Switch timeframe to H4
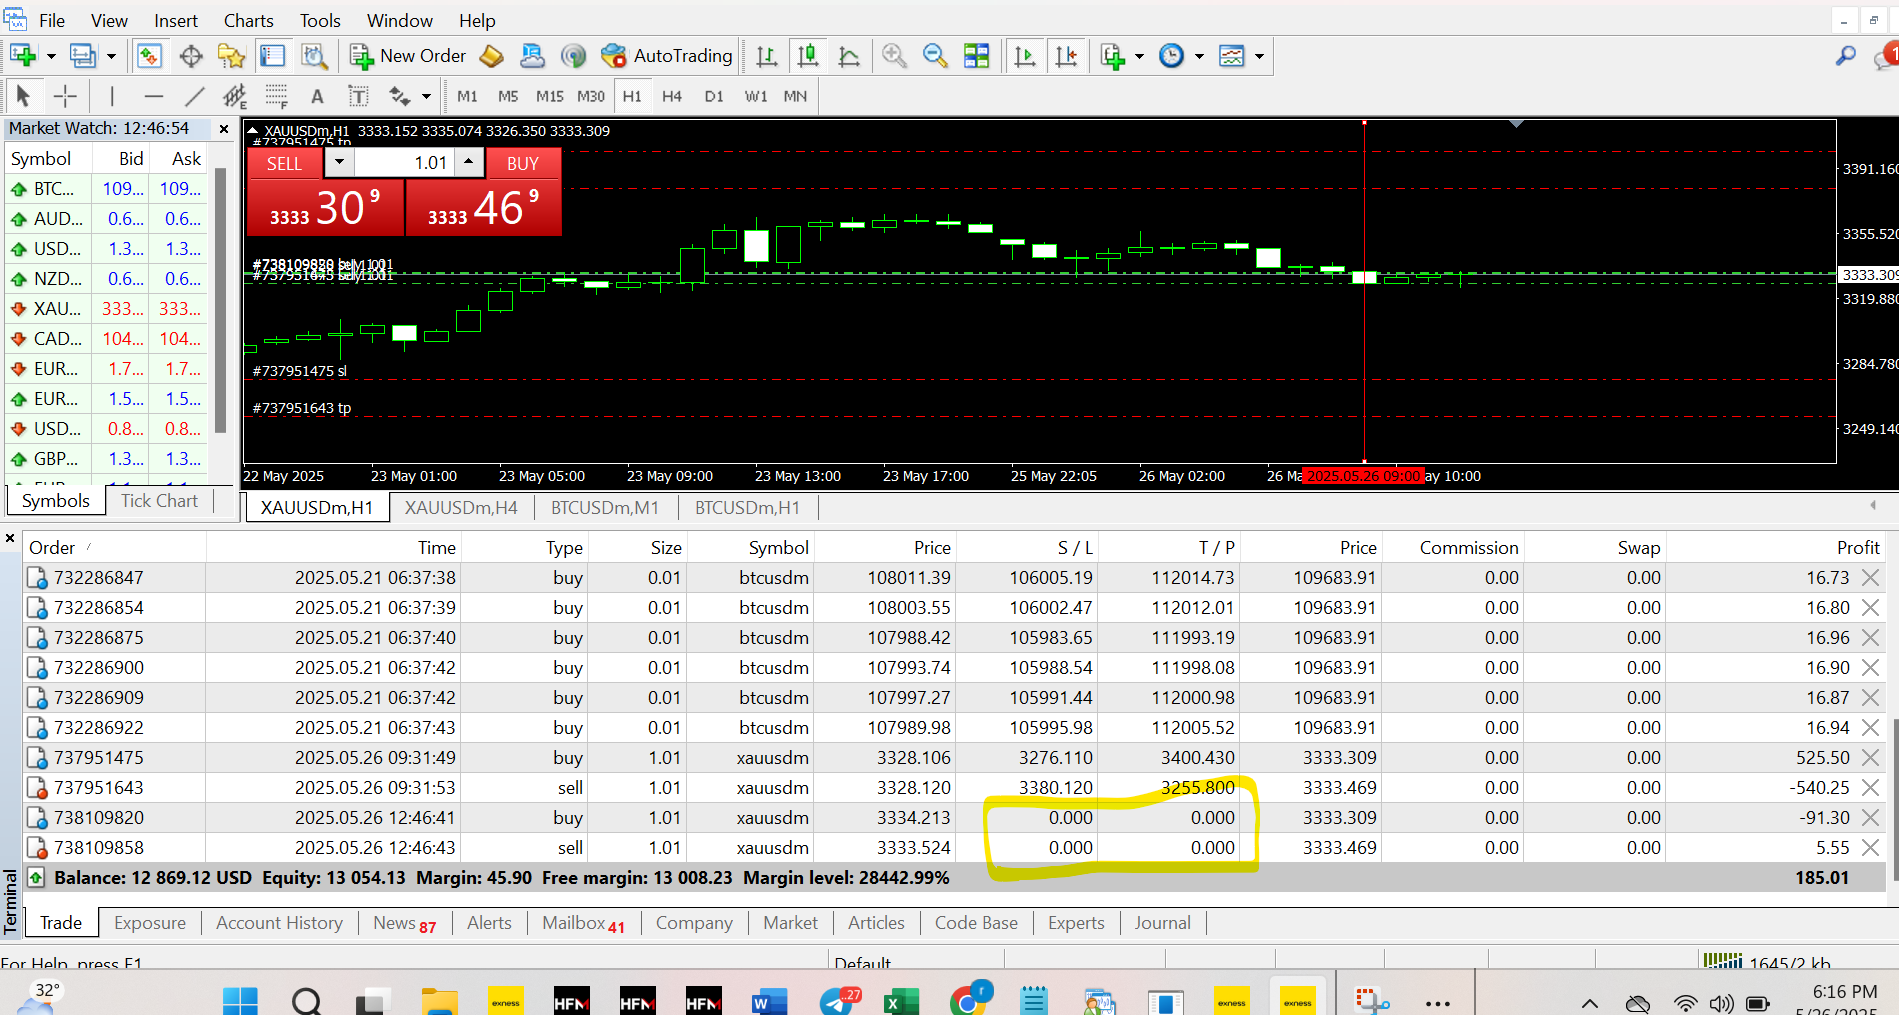This screenshot has width=1899, height=1015. point(672,96)
